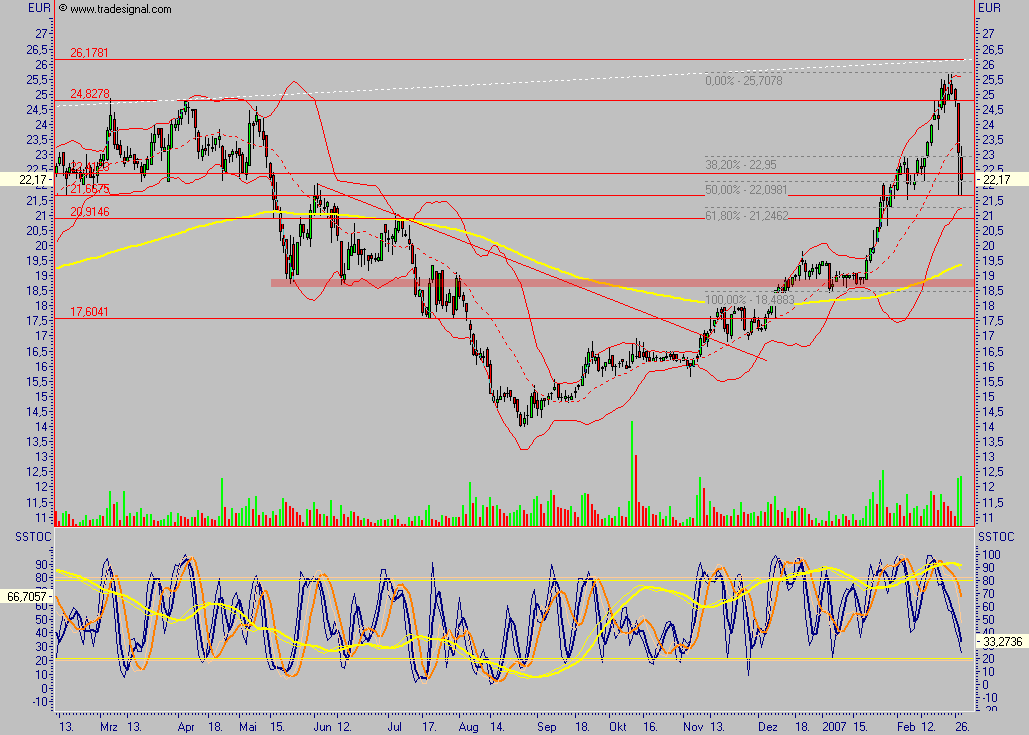The width and height of the screenshot is (1029, 735).
Task: Click the 33,2736 stochastic value marker
Action: tap(1002, 641)
